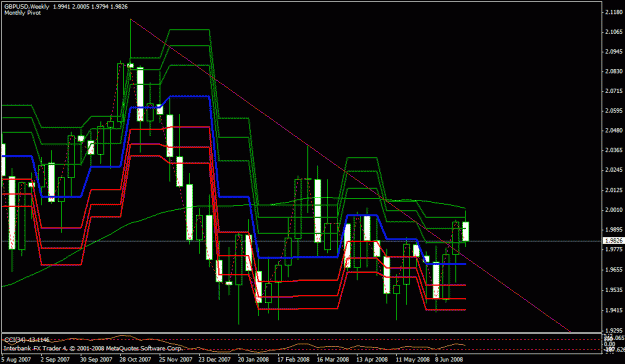Click the Interbank FX Trader 4 copyright text
This screenshot has height=364, width=625.
(x=93, y=348)
